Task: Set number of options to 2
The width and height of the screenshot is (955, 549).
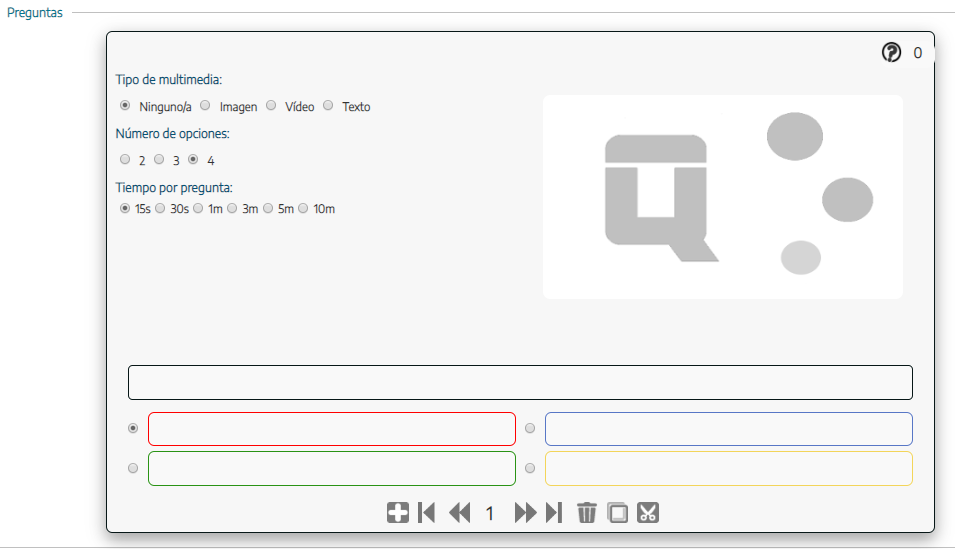Action: 125,159
